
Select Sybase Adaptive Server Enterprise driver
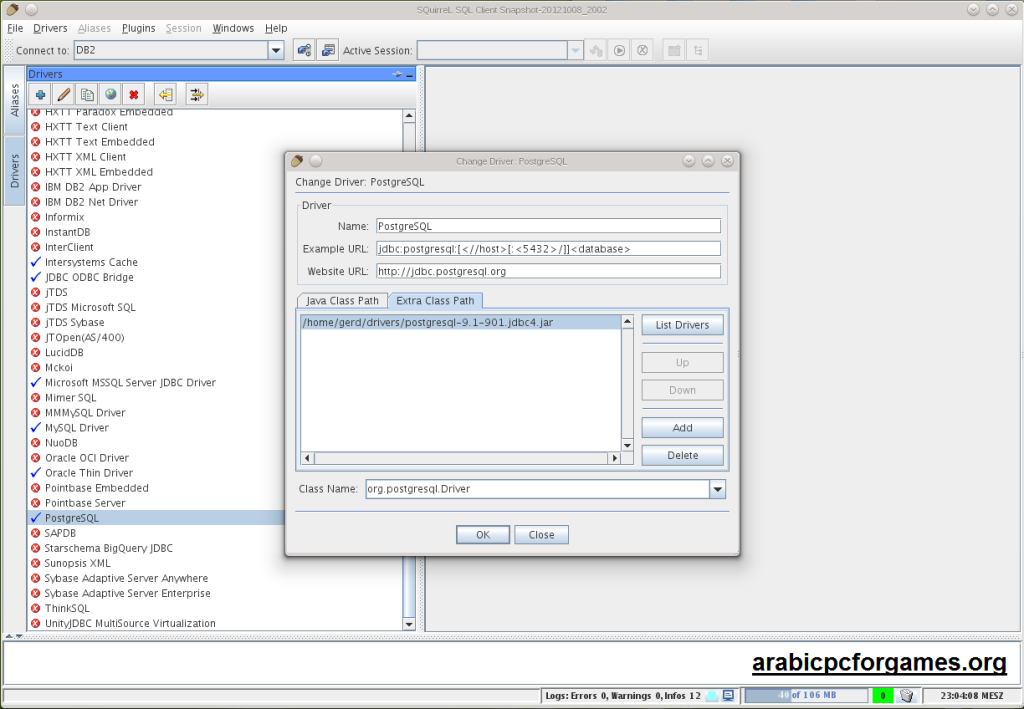(127, 593)
